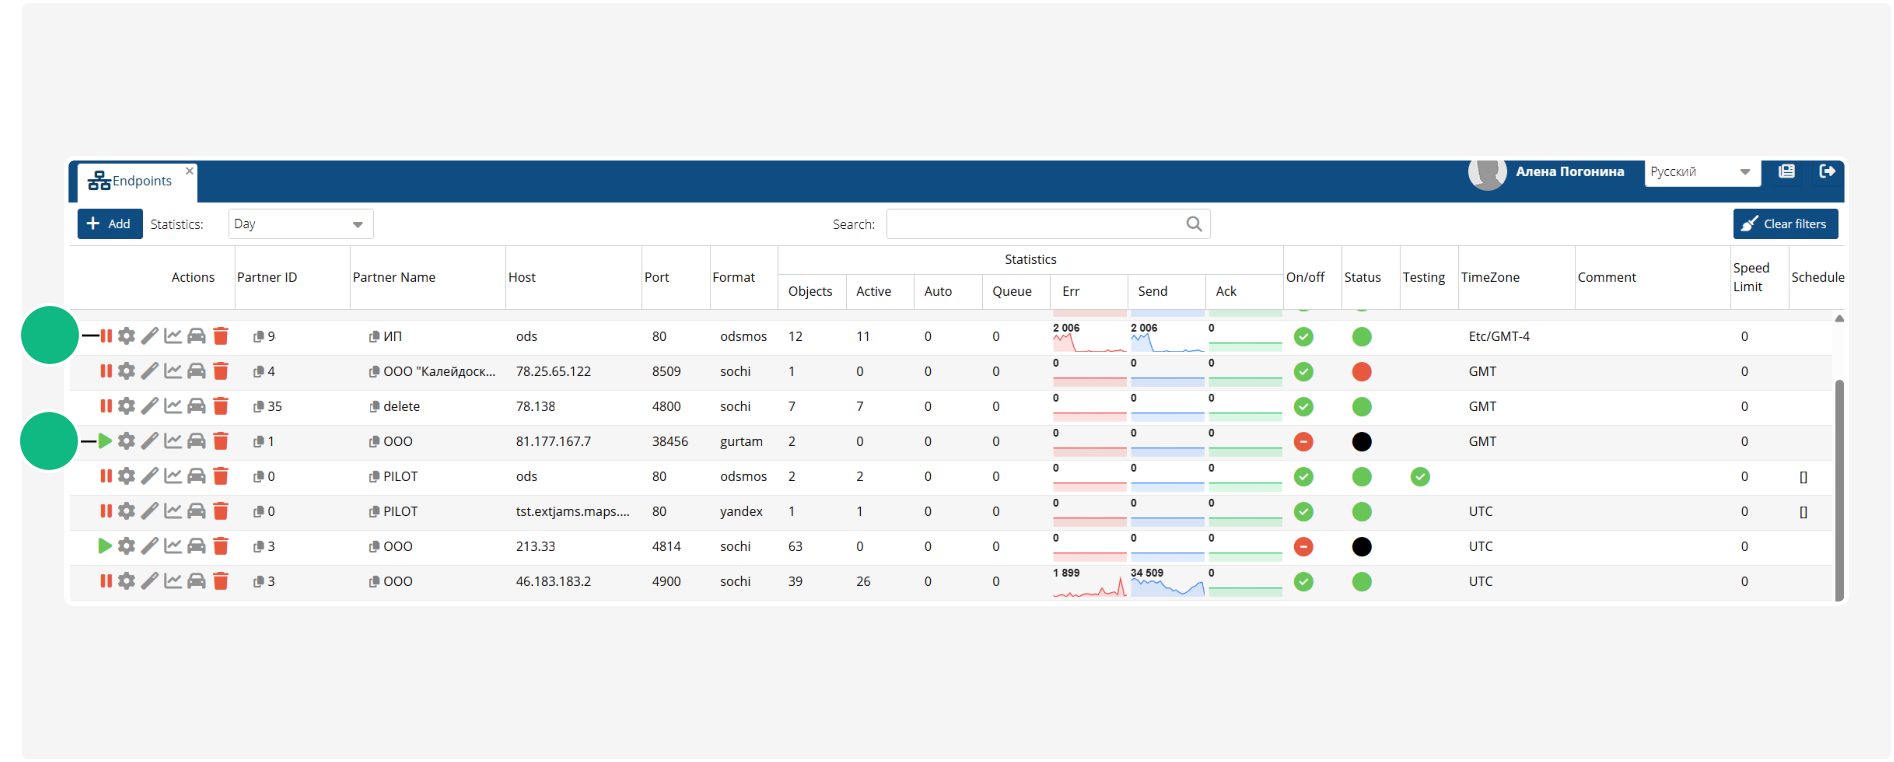
Task: Toggle On/off for PILOT yandex row
Action: [x=1303, y=512]
